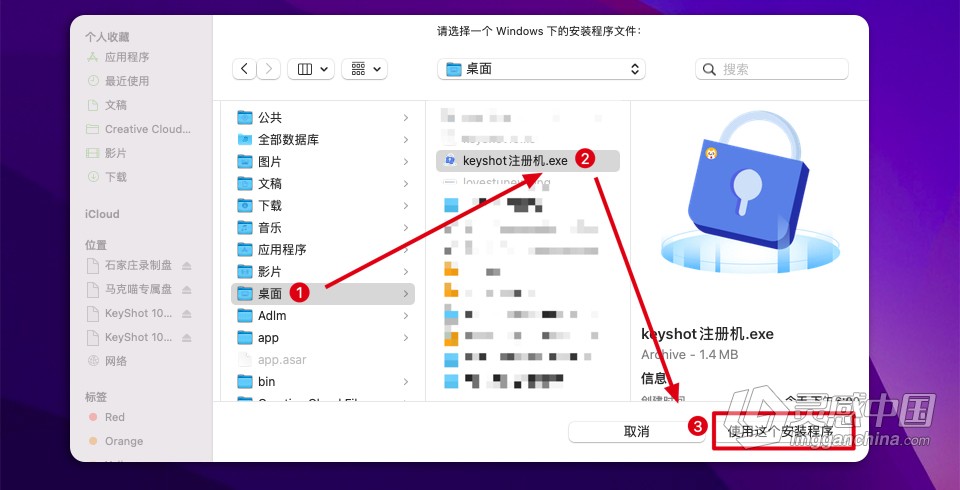960x490 pixels.
Task: Open the bin folder
Action: [x=323, y=382]
